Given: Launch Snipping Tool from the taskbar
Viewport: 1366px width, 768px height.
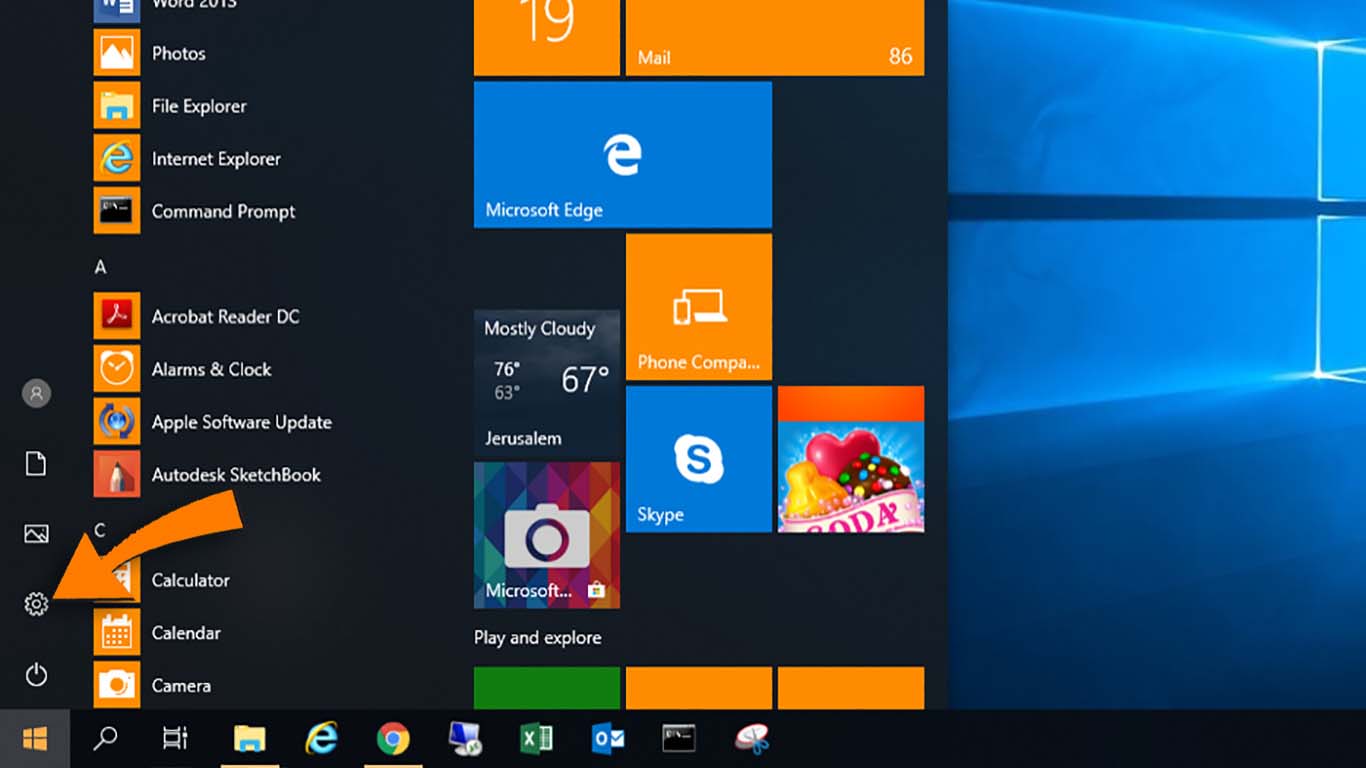Looking at the screenshot, I should pyautogui.click(x=752, y=739).
